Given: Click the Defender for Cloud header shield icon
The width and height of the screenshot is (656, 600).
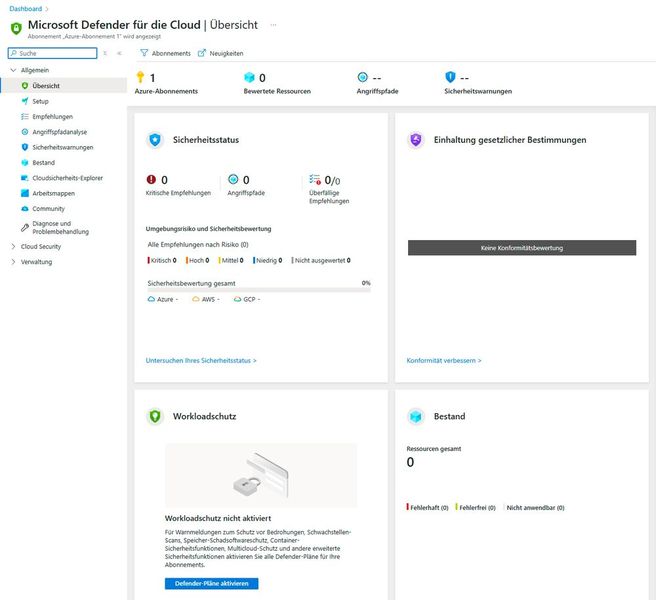Looking at the screenshot, I should [16, 28].
